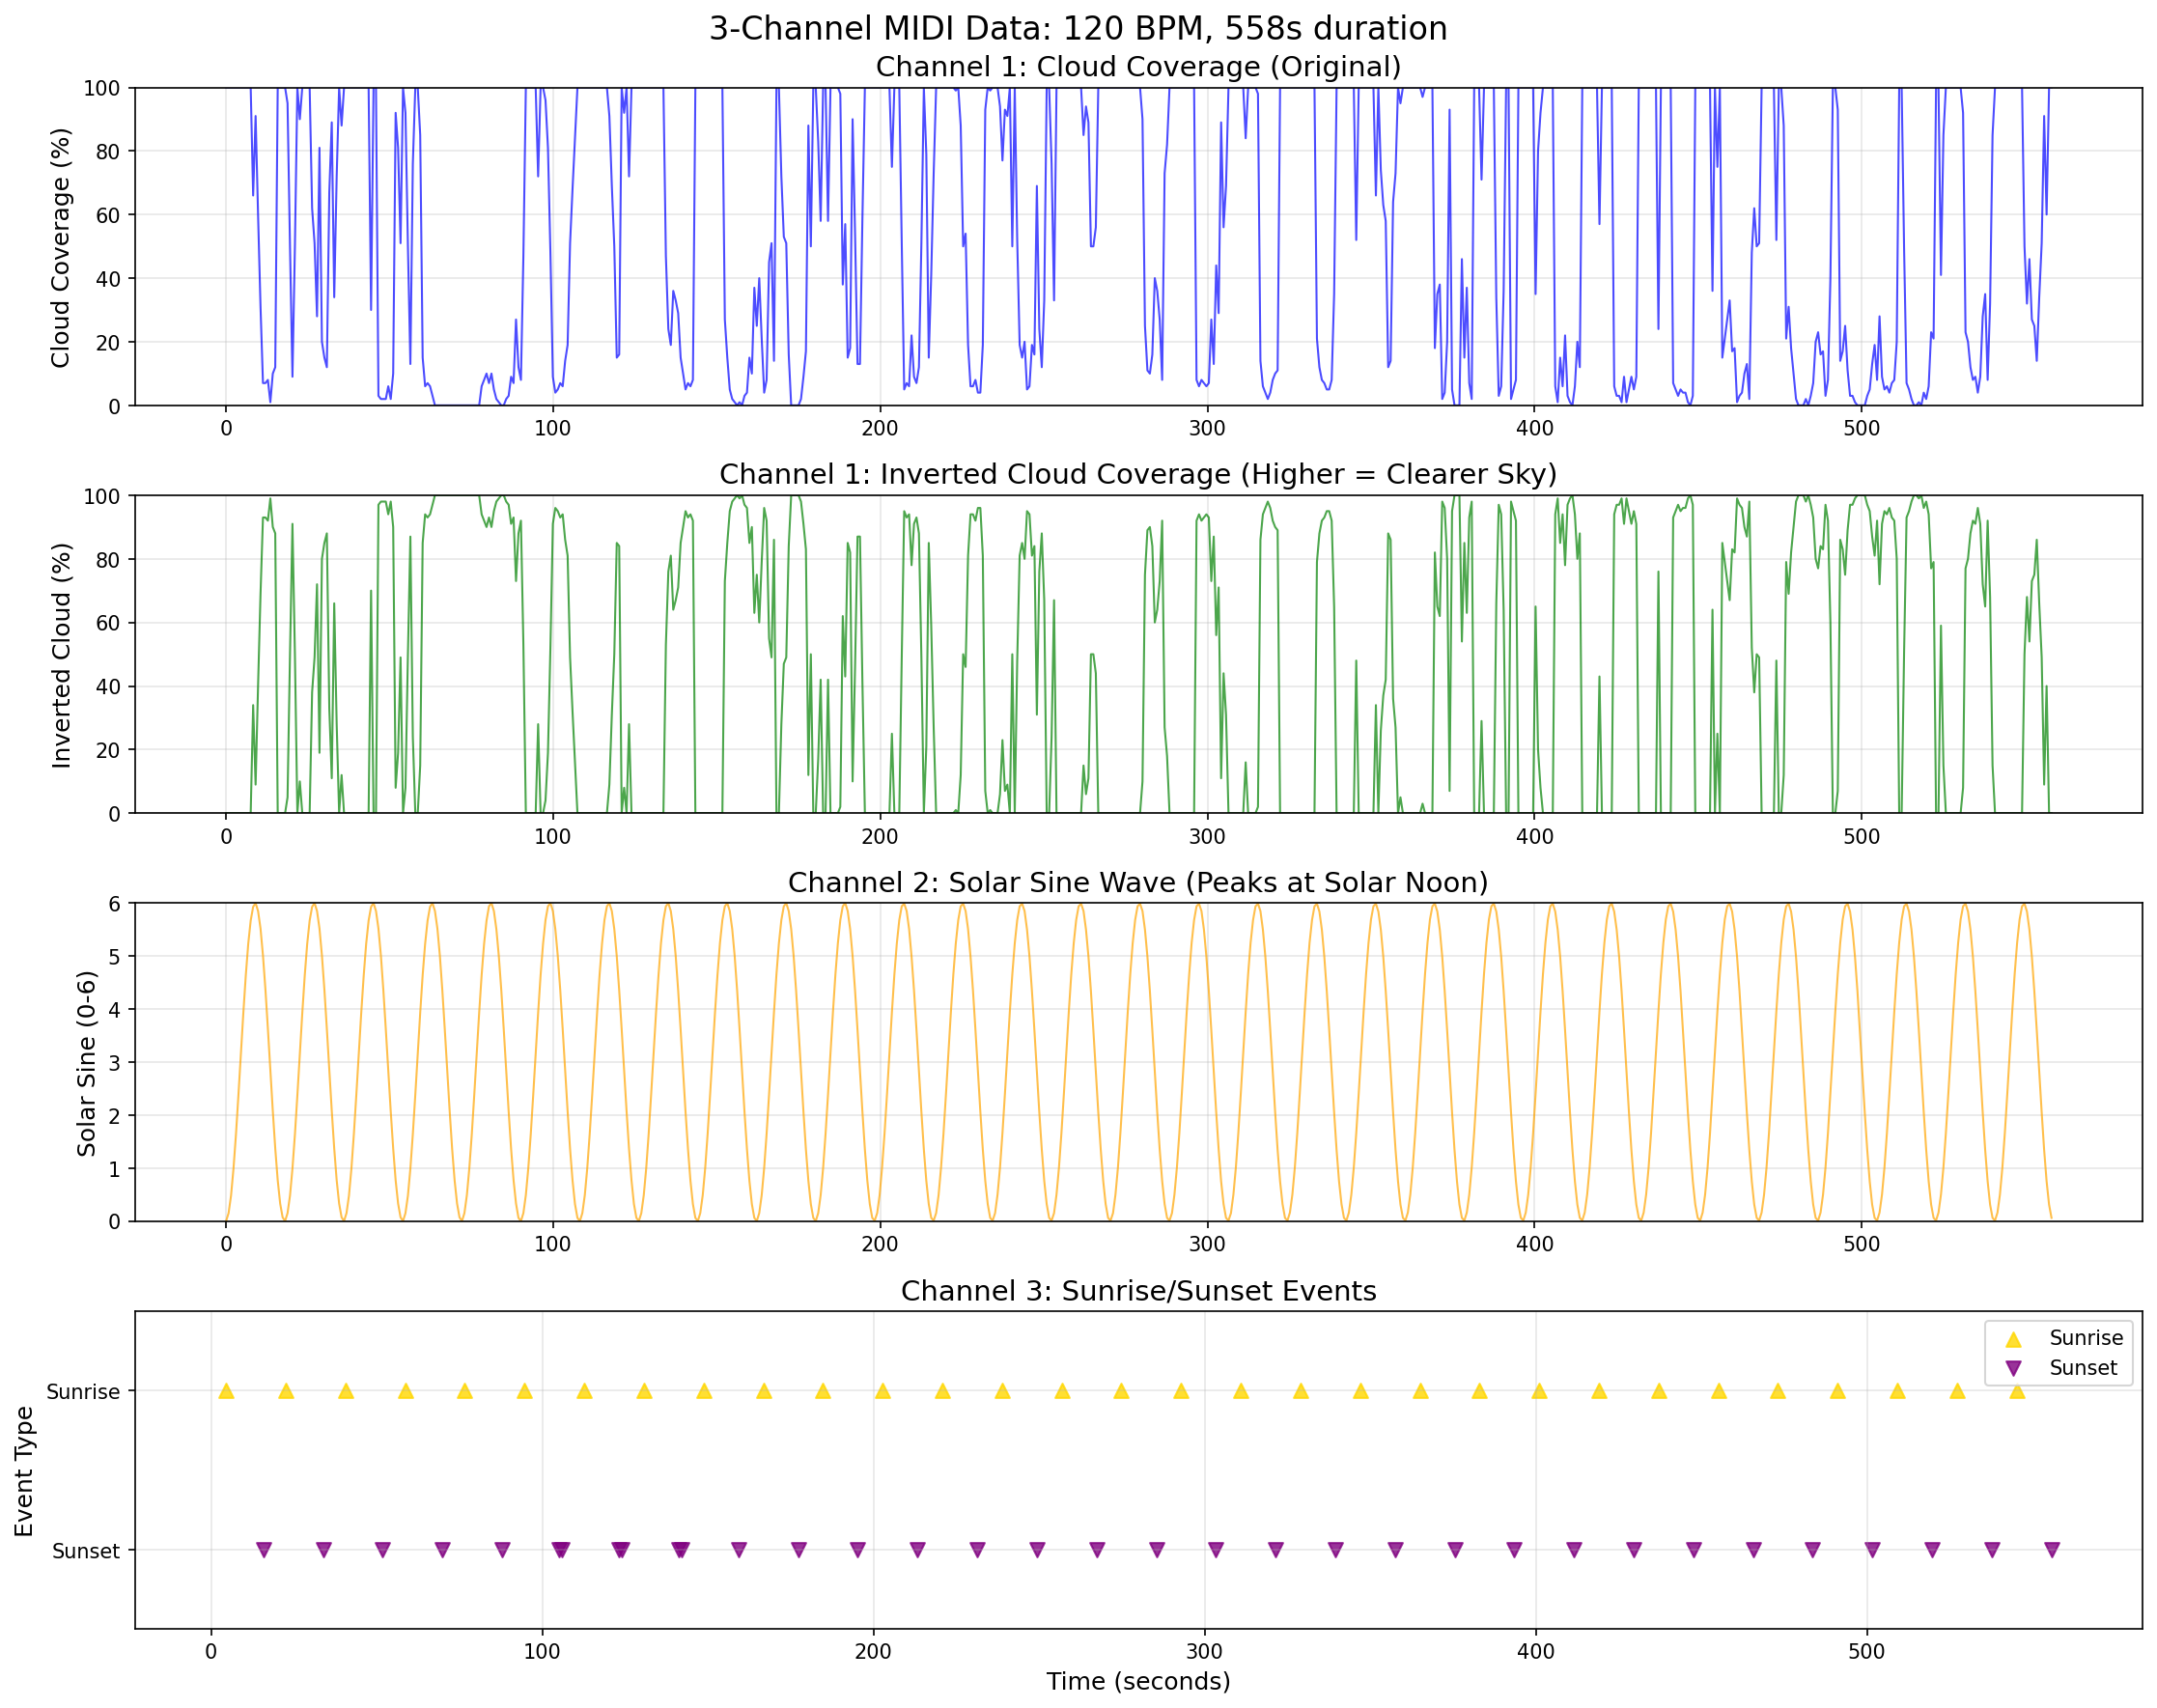Click the 'Cloud Coverage (%)' y-axis label
This screenshot has height=1708, width=2157.
(x=61, y=247)
